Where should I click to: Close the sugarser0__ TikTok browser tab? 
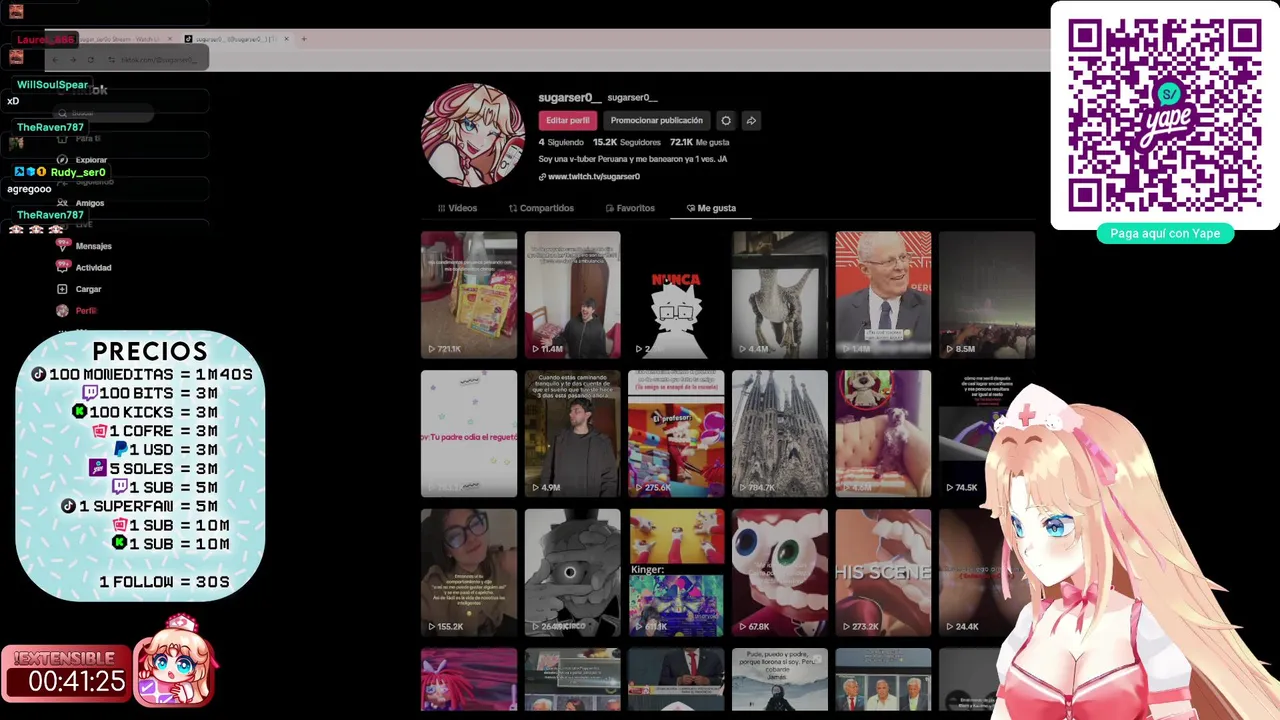click(x=286, y=39)
